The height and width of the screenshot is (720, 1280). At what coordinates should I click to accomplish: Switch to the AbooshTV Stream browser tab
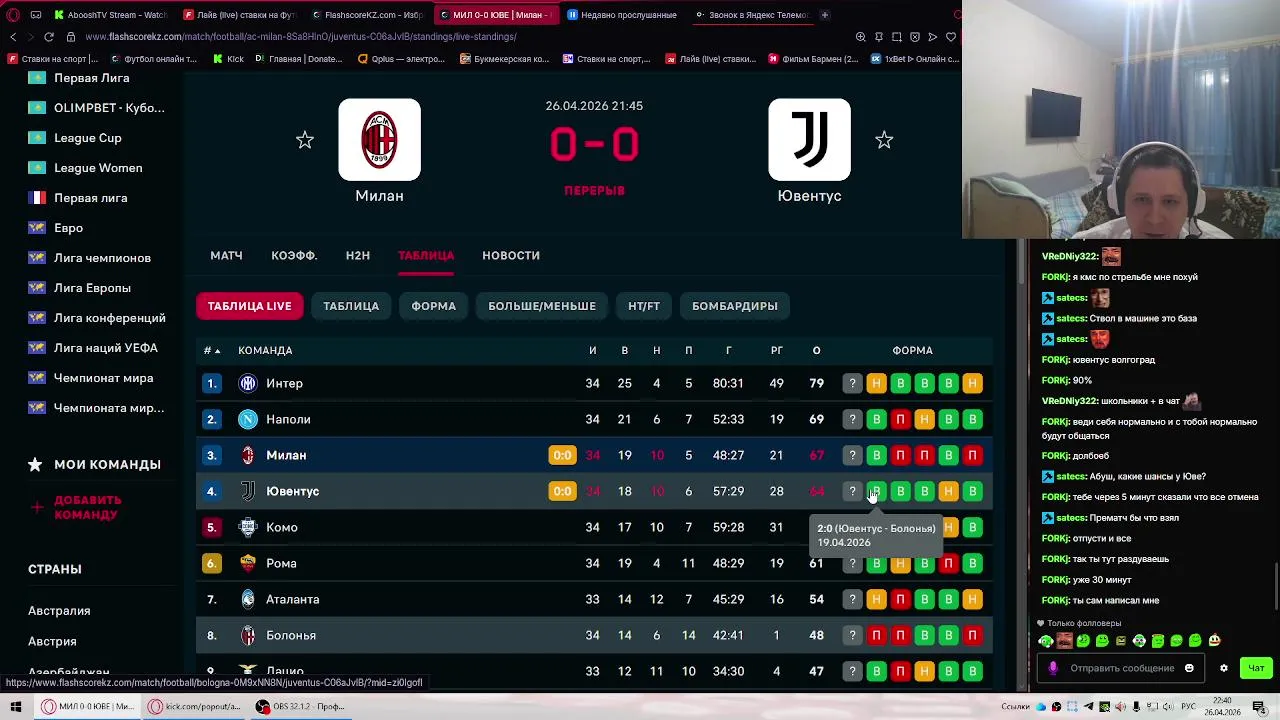pos(110,15)
